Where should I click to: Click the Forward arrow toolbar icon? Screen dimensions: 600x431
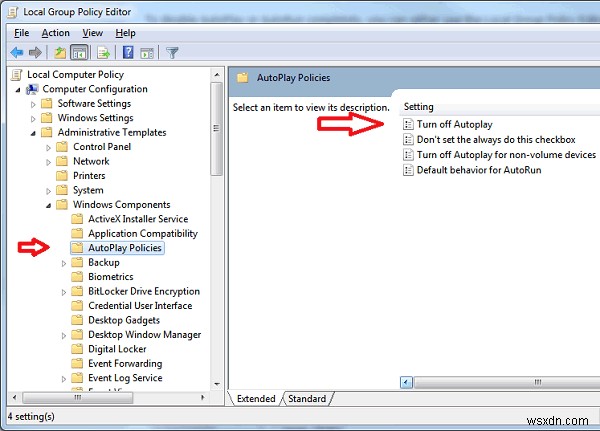click(35, 52)
